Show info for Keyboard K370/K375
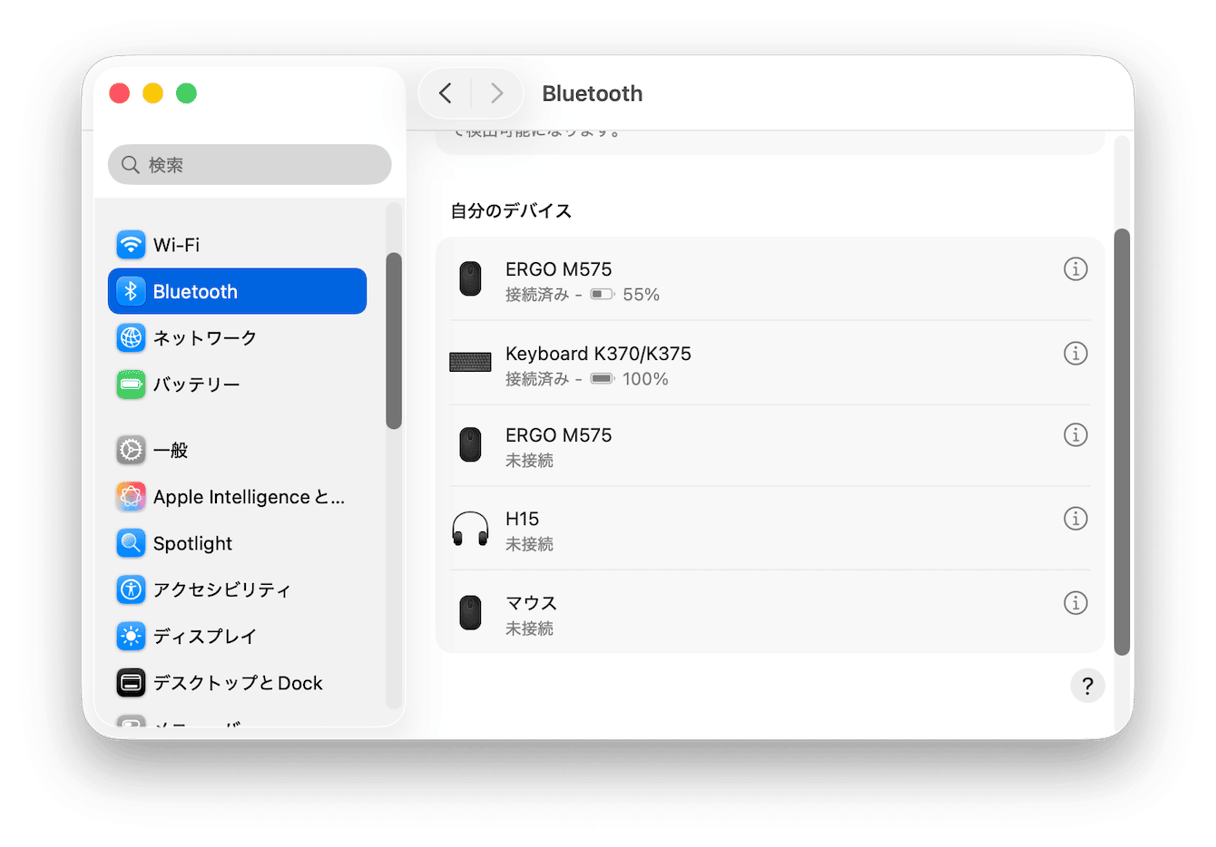The width and height of the screenshot is (1216, 847). point(1075,353)
